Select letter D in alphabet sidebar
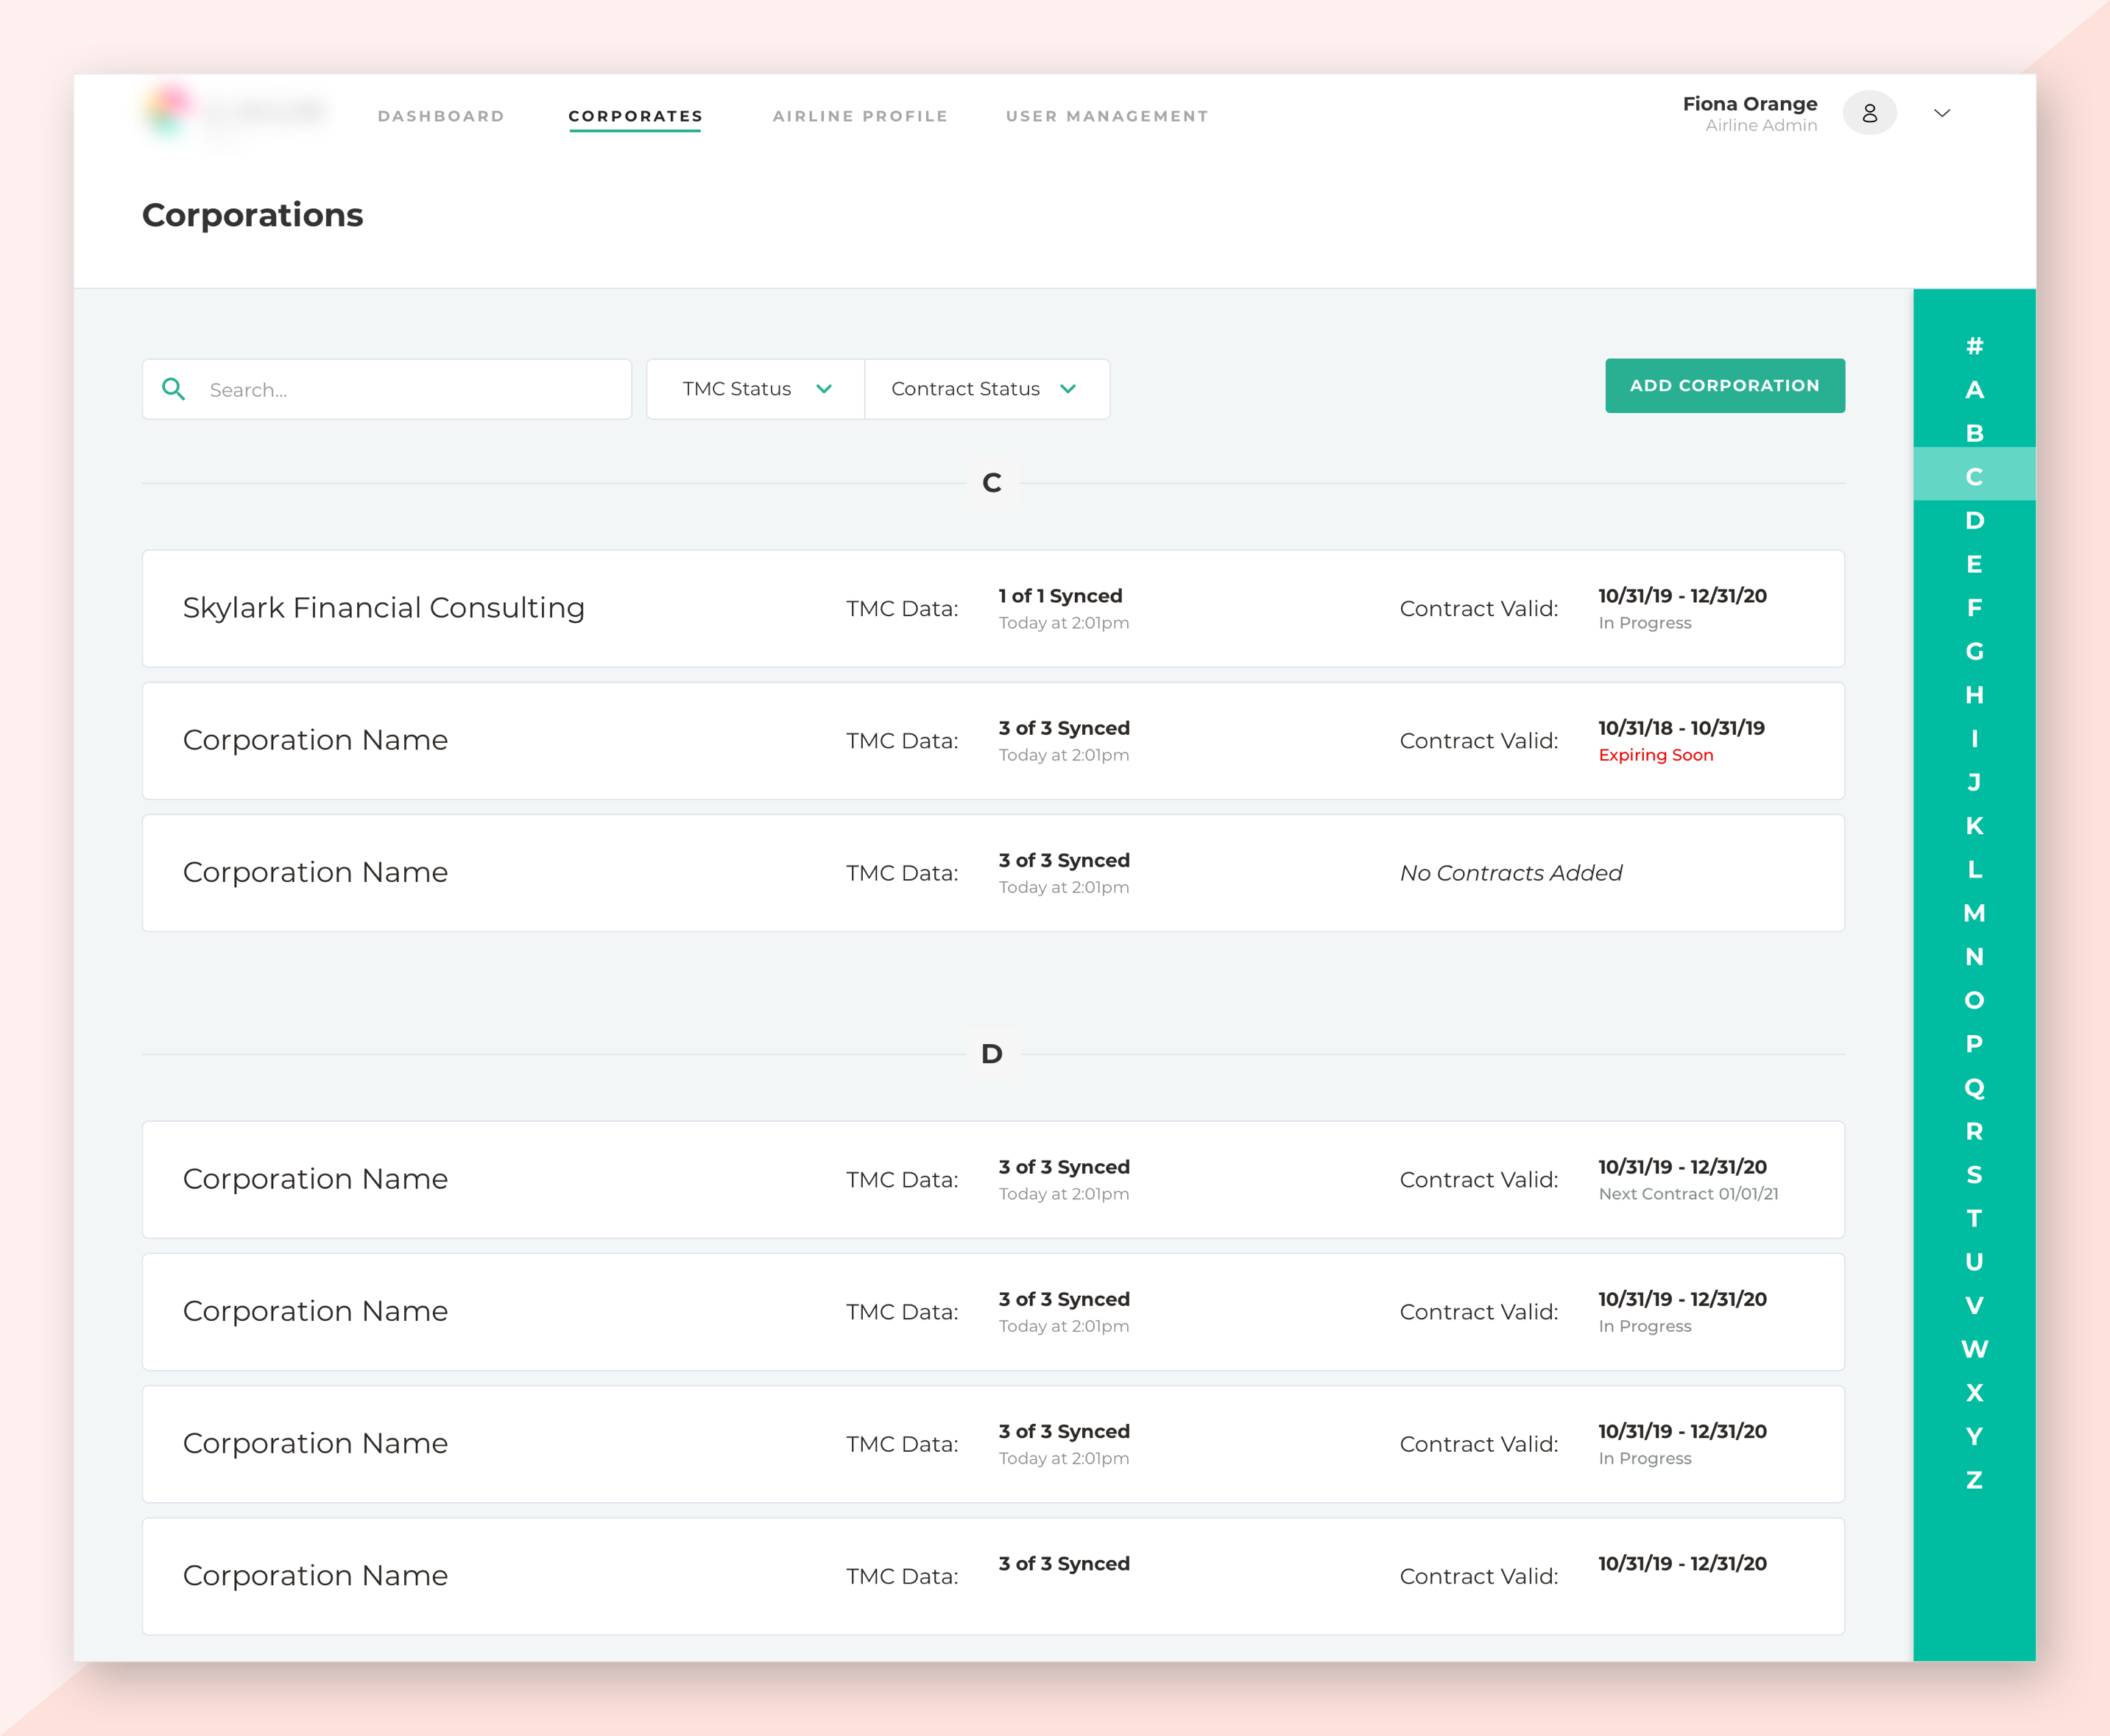The height and width of the screenshot is (1736, 2110). [1973, 521]
